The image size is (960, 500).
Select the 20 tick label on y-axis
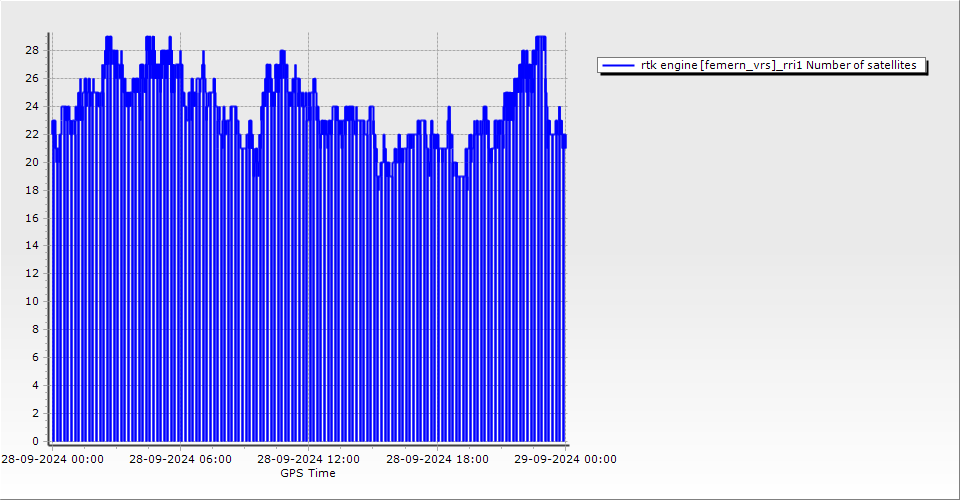click(32, 162)
